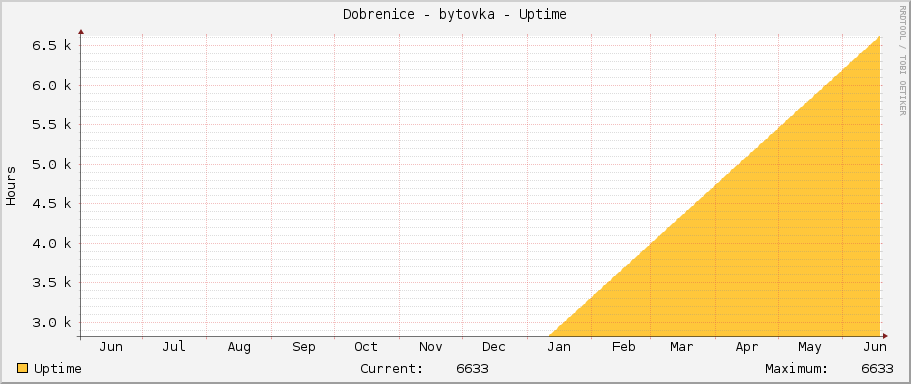
Task: Click the 'Nov' month label
Action: 431,347
